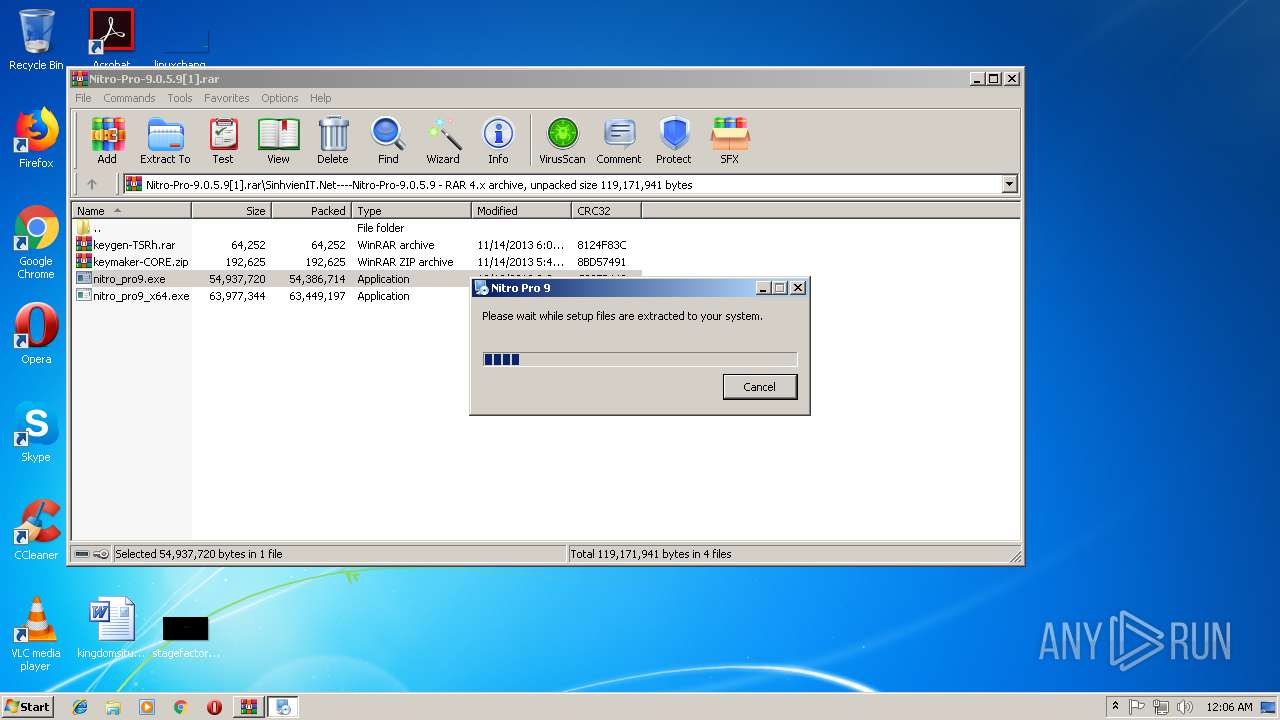Open the File menu
Screen dimensions: 1280x720
pos(83,98)
